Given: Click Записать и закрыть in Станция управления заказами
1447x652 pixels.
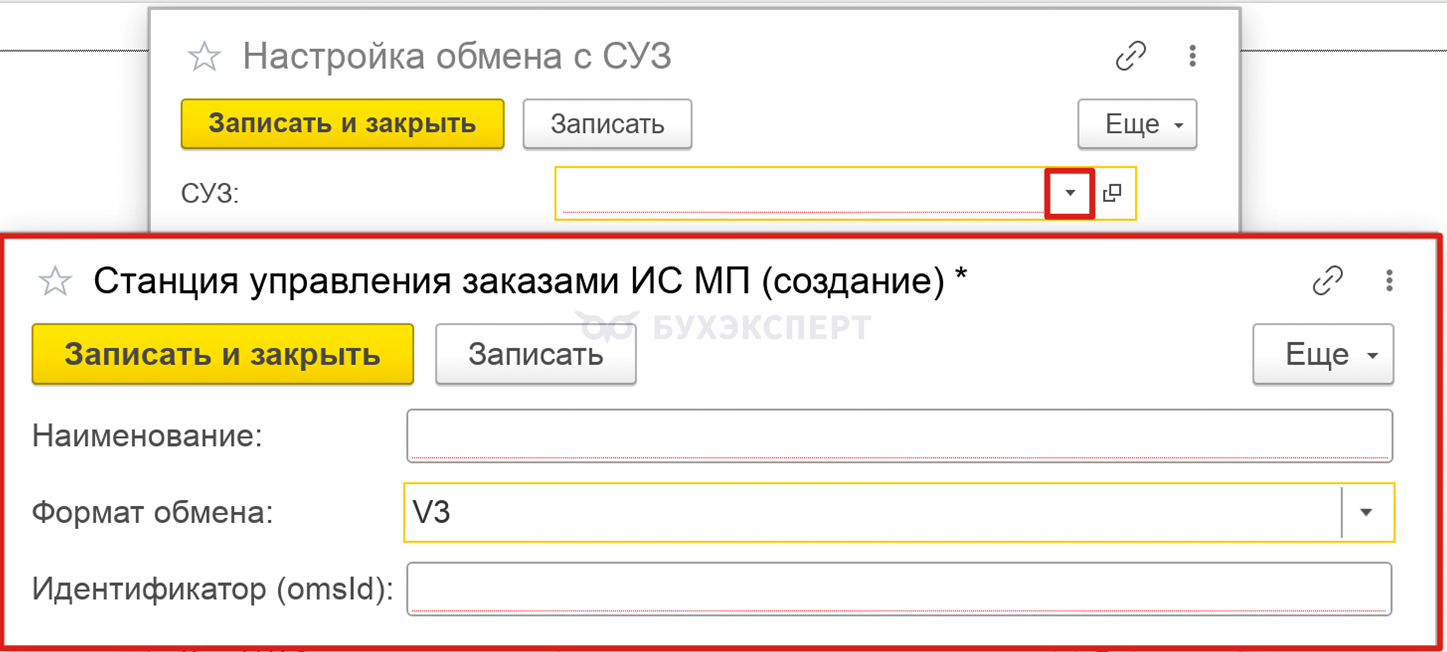Looking at the screenshot, I should tap(222, 354).
